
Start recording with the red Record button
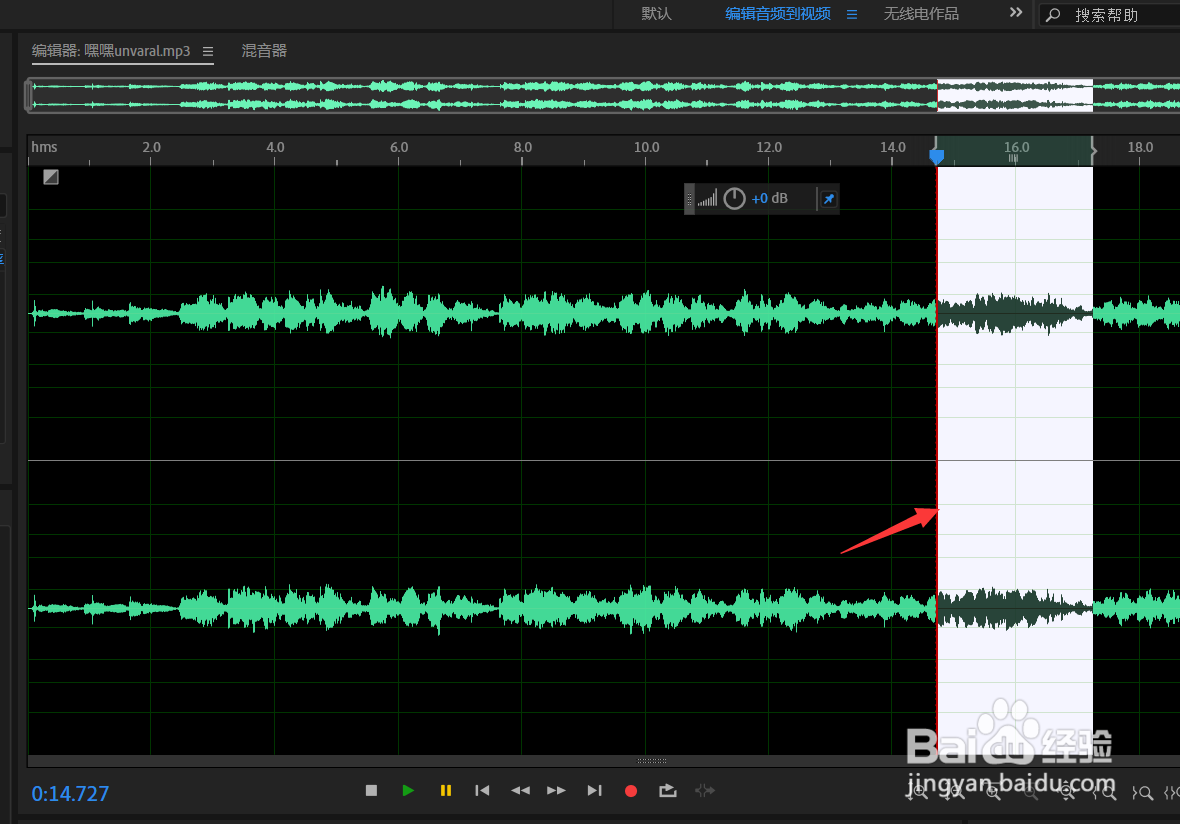pos(631,791)
